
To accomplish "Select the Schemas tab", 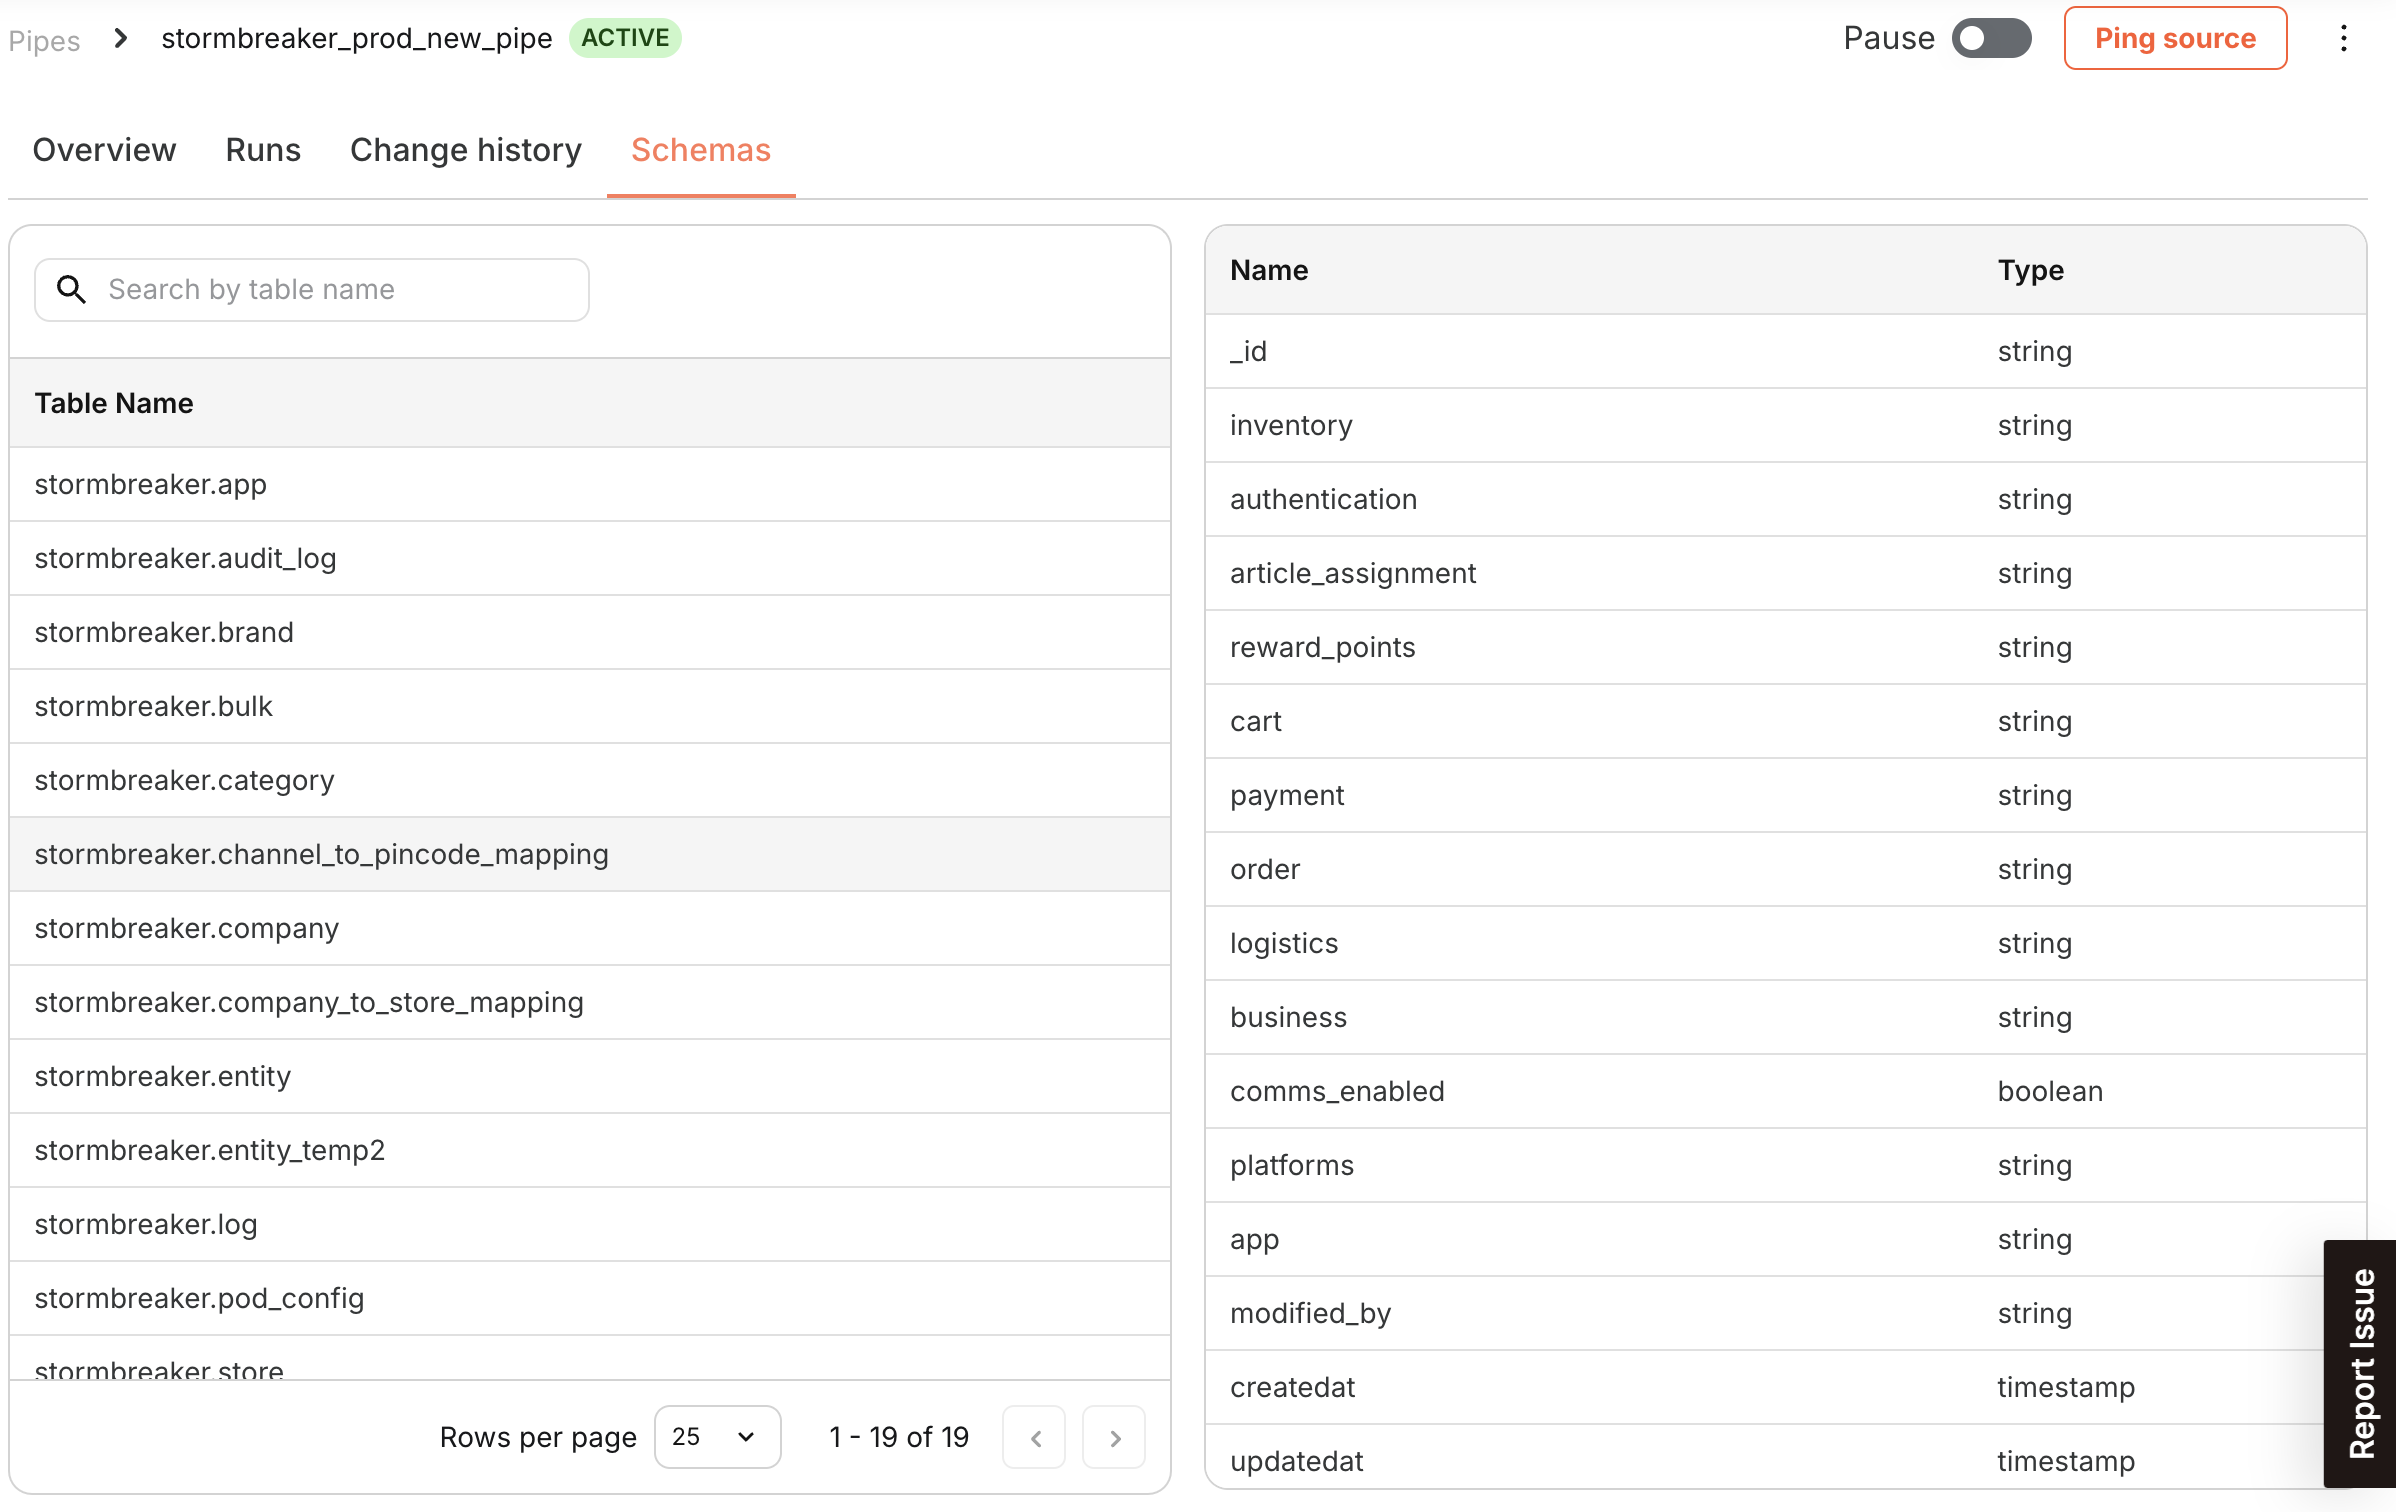I will tap(701, 150).
